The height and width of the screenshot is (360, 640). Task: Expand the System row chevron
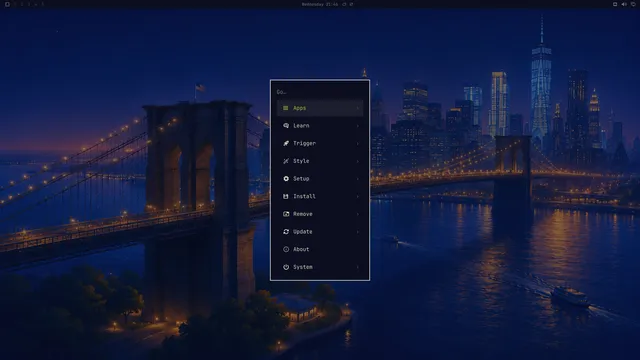coord(358,267)
